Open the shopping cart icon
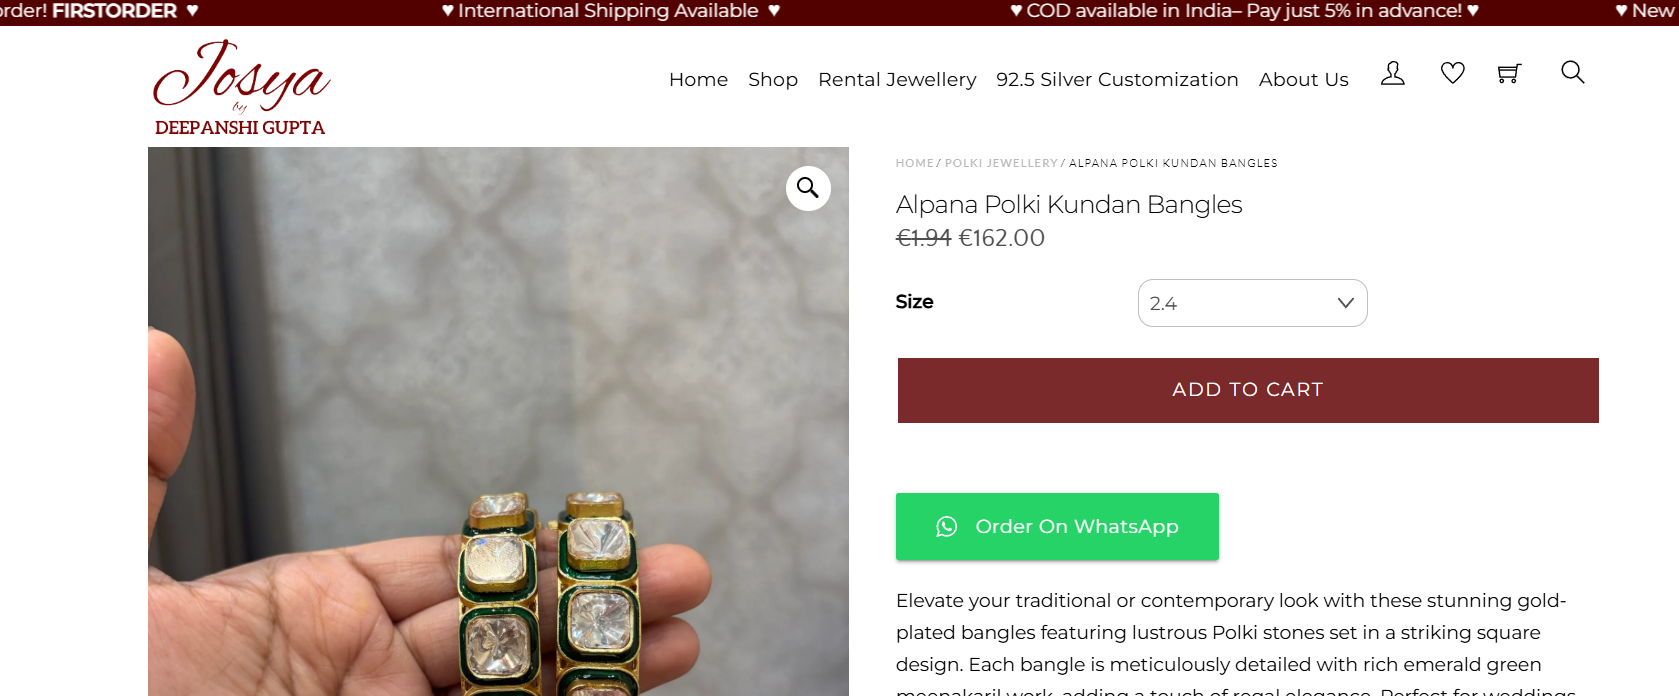The height and width of the screenshot is (696, 1679). click(x=1509, y=73)
